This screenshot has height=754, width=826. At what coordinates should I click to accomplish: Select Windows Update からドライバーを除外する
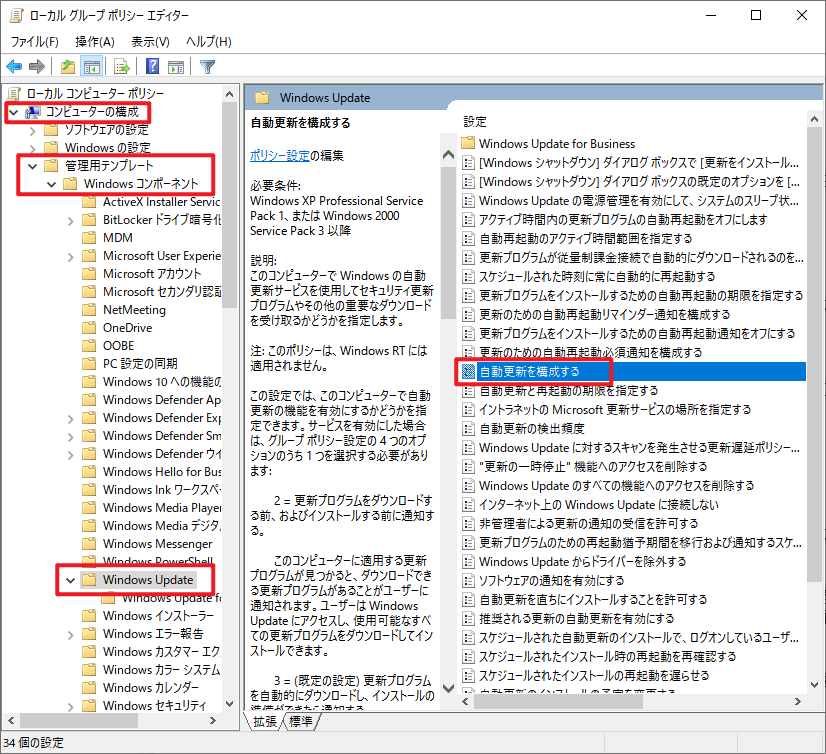583,561
